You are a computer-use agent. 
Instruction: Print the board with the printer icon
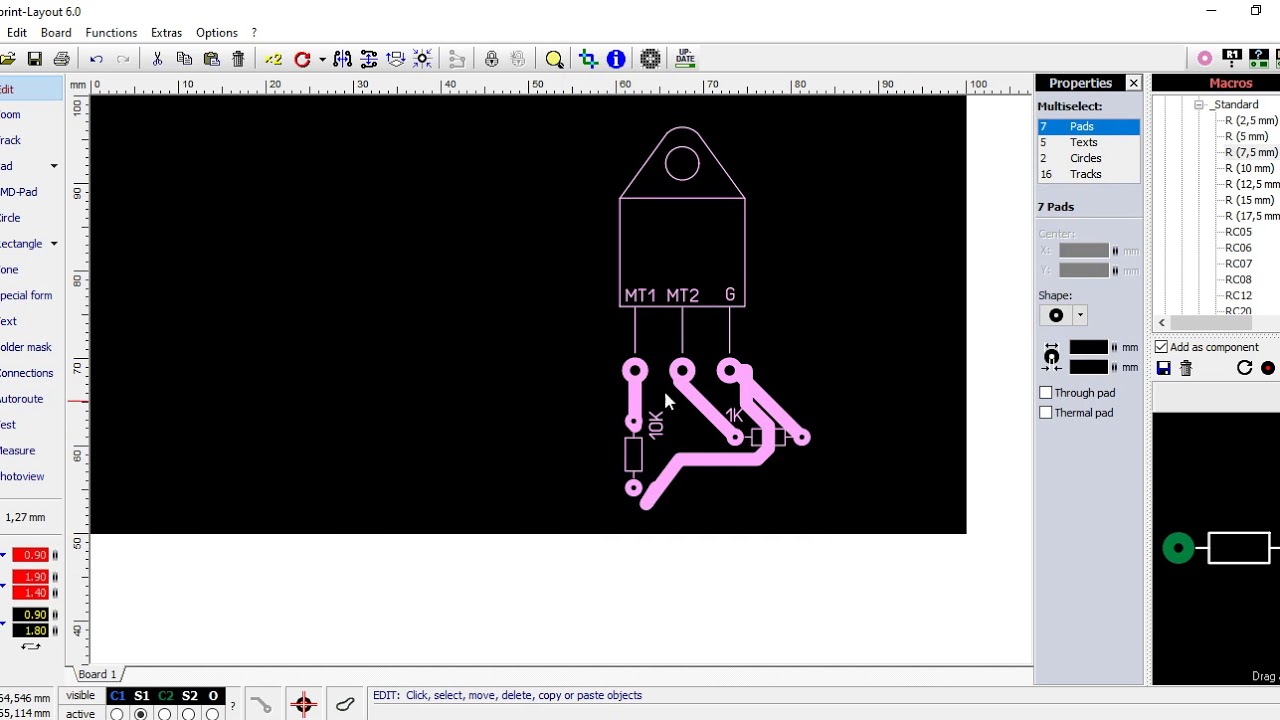(62, 59)
